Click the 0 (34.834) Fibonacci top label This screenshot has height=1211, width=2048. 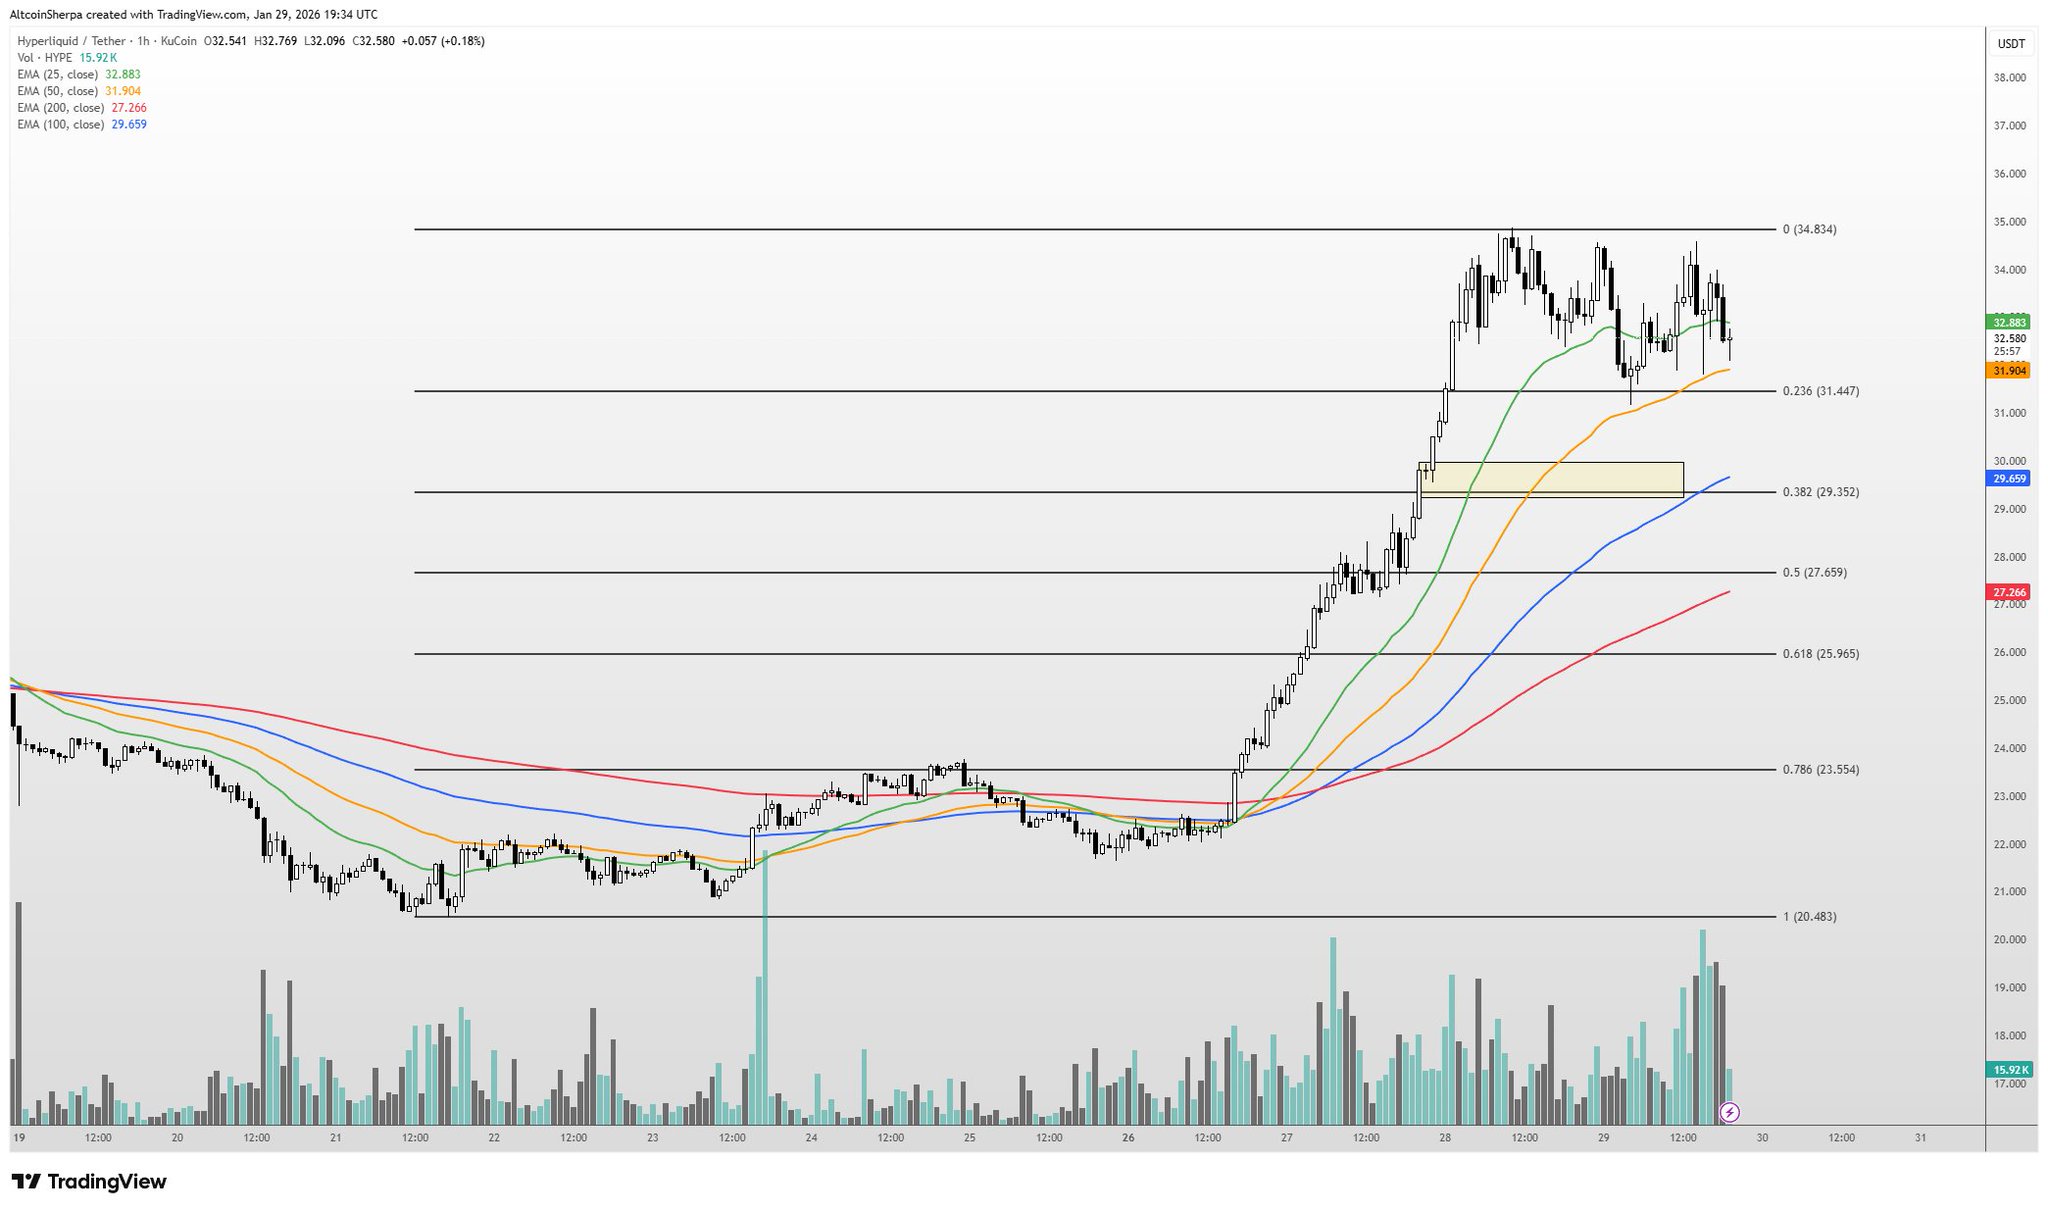pyautogui.click(x=1809, y=230)
